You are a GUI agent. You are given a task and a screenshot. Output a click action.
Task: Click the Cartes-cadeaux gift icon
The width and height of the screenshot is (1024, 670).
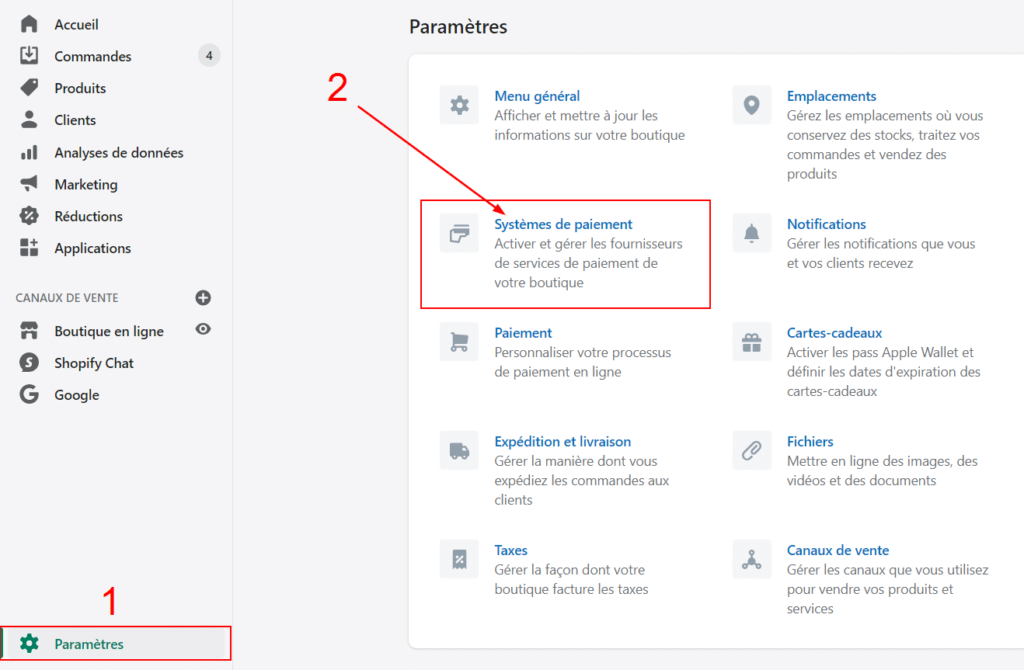[x=752, y=342]
